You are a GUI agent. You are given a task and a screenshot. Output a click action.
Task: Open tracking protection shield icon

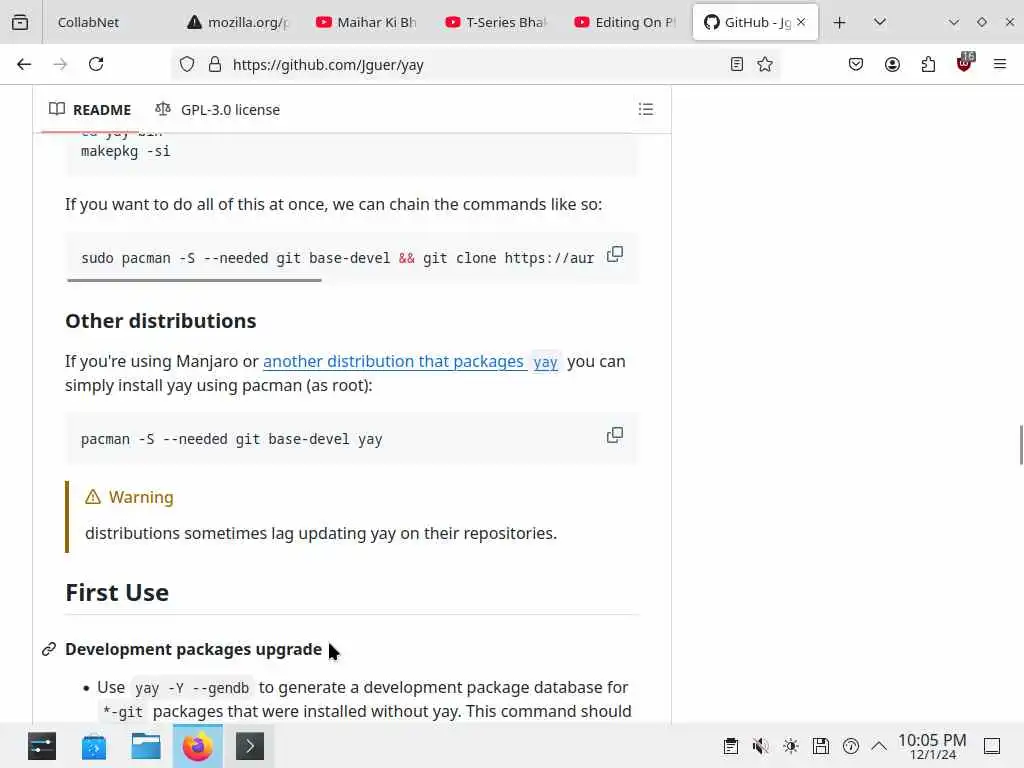[187, 64]
